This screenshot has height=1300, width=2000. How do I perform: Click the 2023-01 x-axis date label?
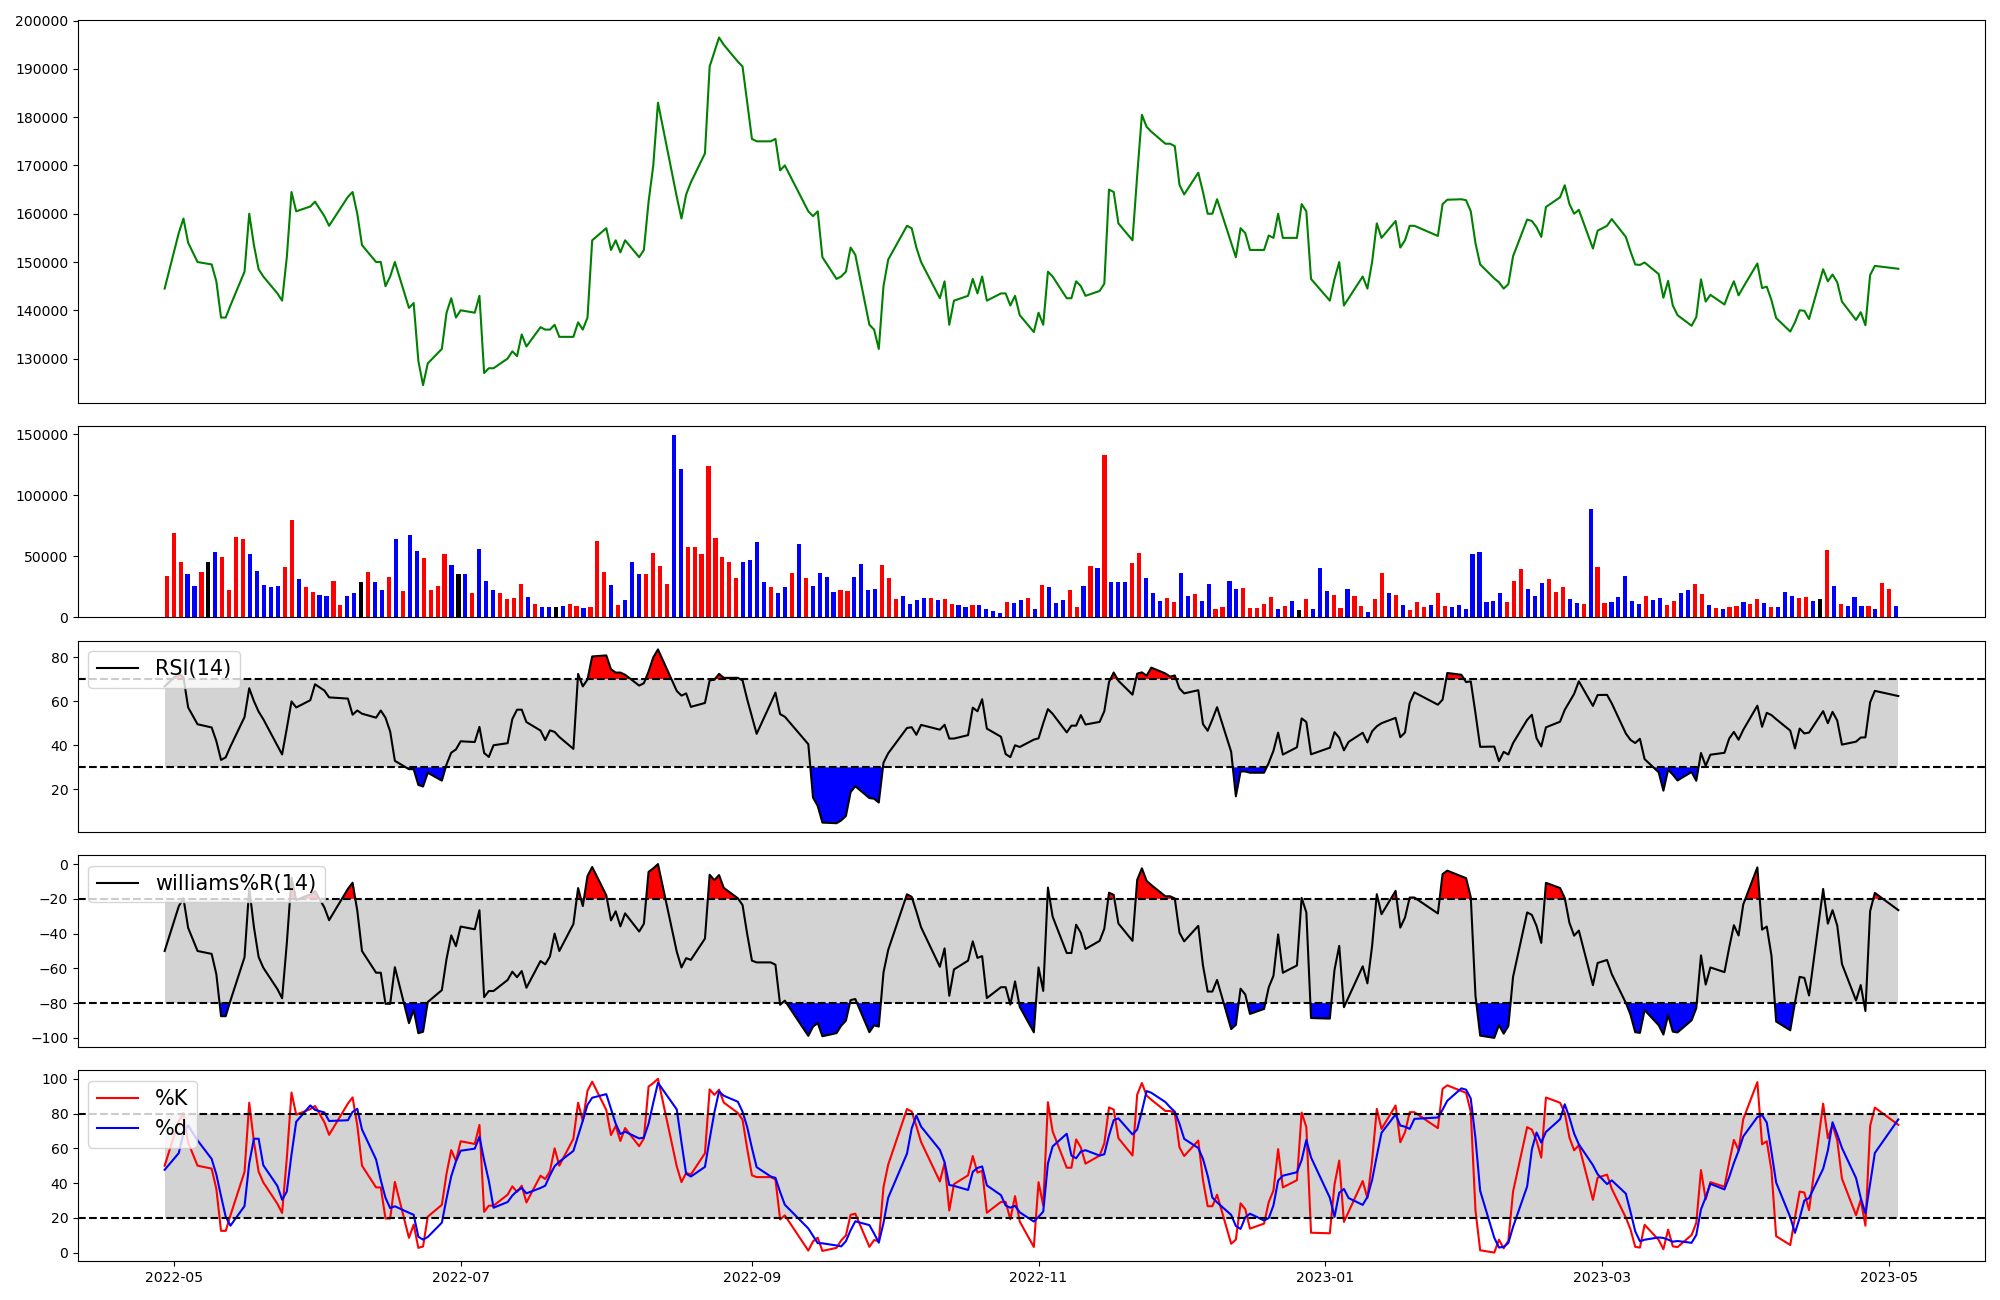1326,1277
